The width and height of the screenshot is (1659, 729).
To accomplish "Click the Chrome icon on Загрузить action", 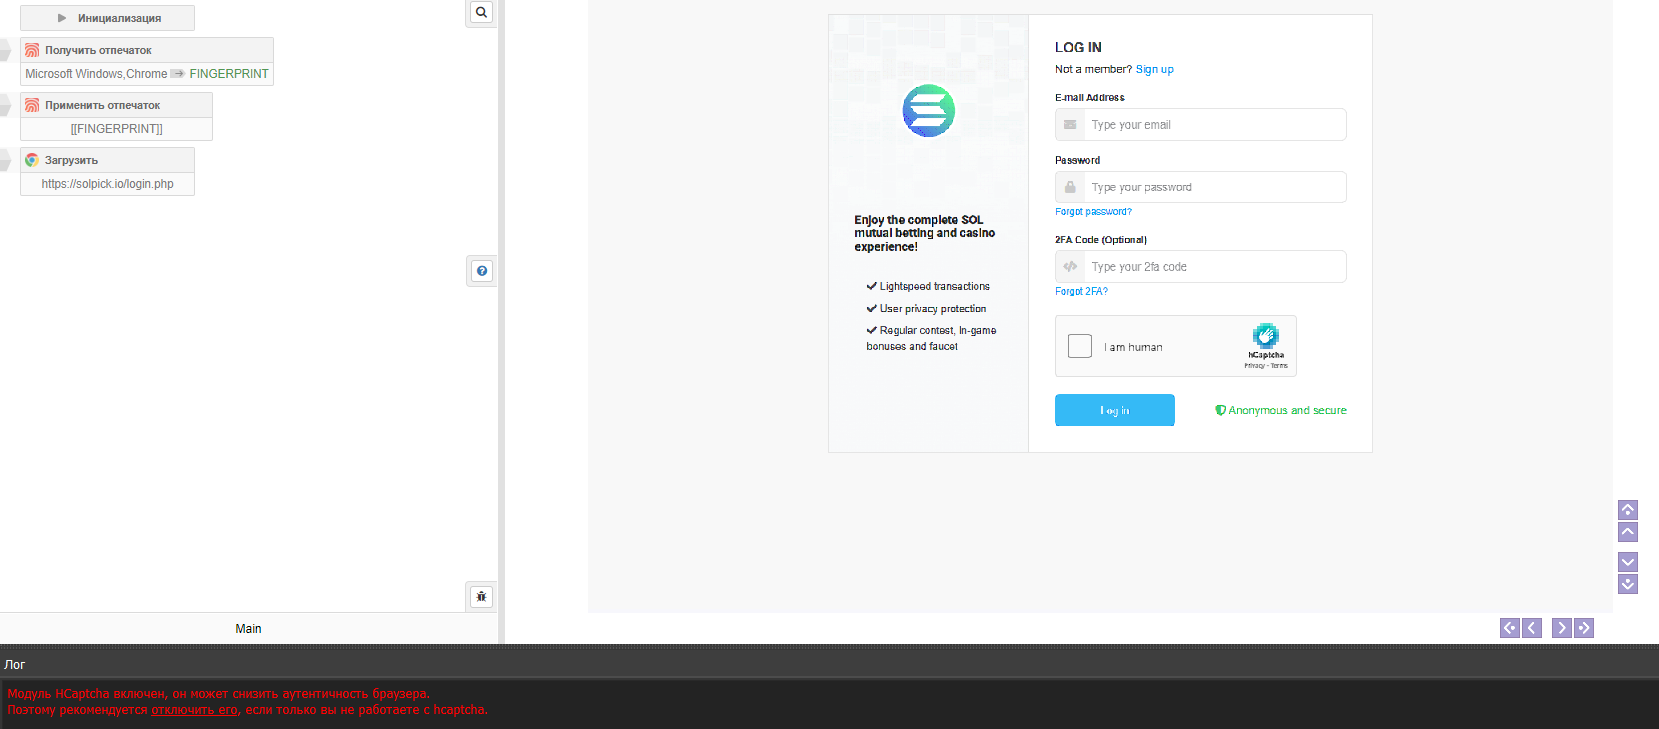I will pos(32,160).
